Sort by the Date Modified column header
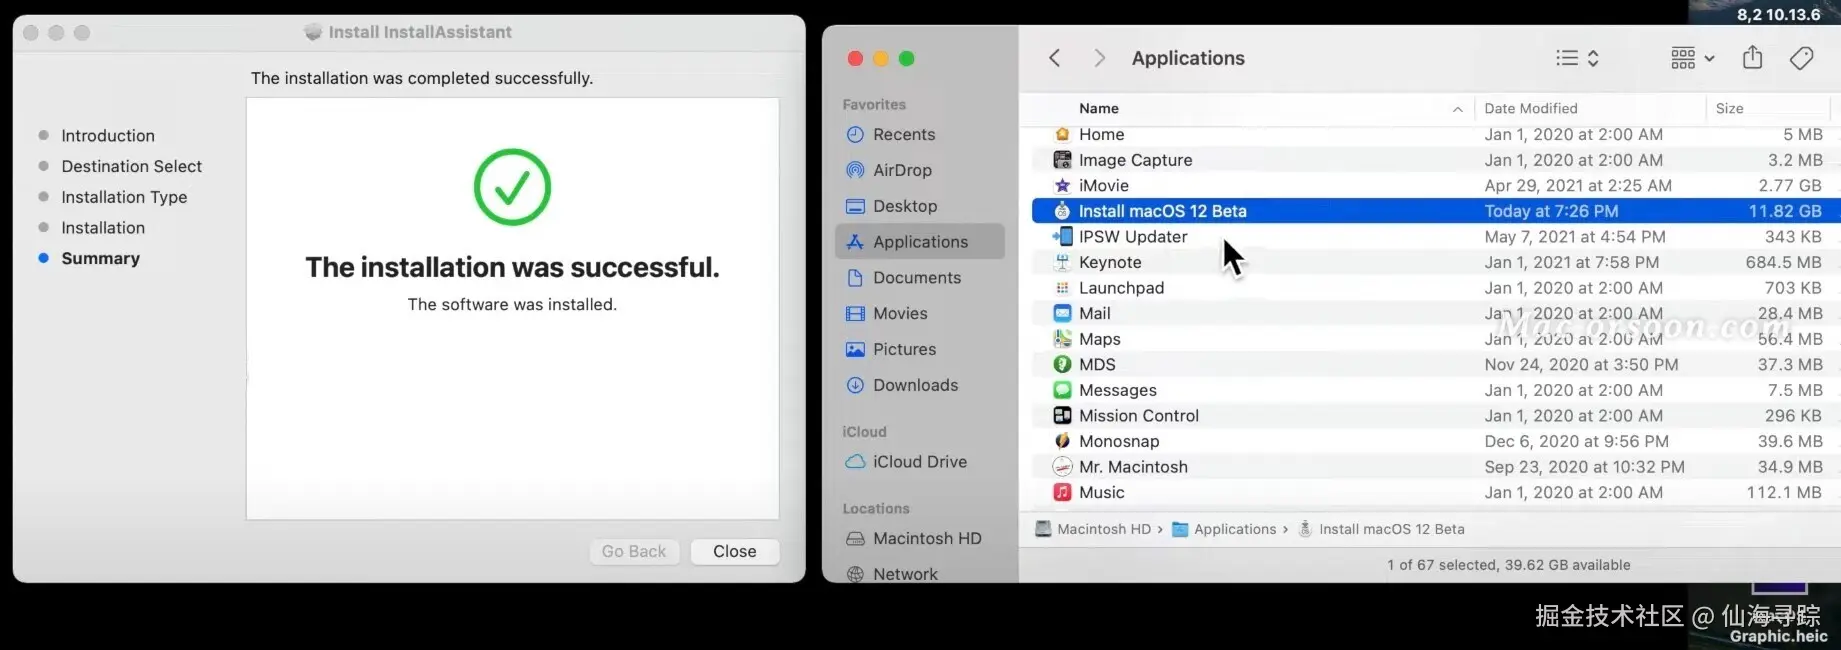The width and height of the screenshot is (1841, 650). [1530, 108]
